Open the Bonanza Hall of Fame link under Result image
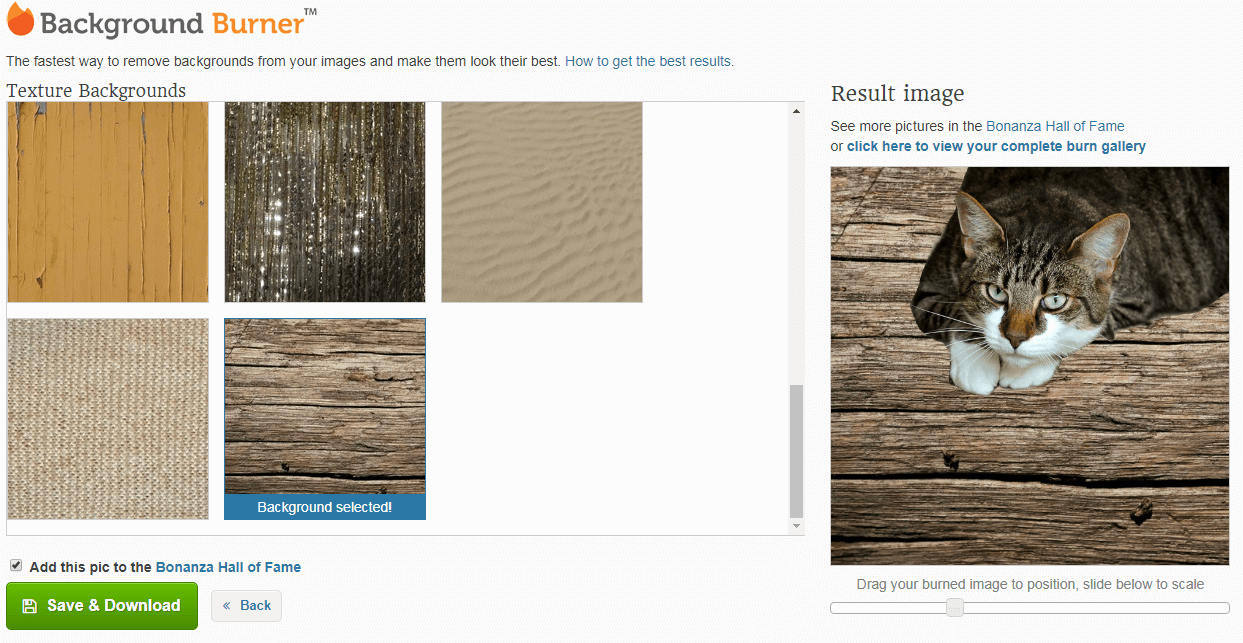The width and height of the screenshot is (1243, 643). click(x=1055, y=126)
